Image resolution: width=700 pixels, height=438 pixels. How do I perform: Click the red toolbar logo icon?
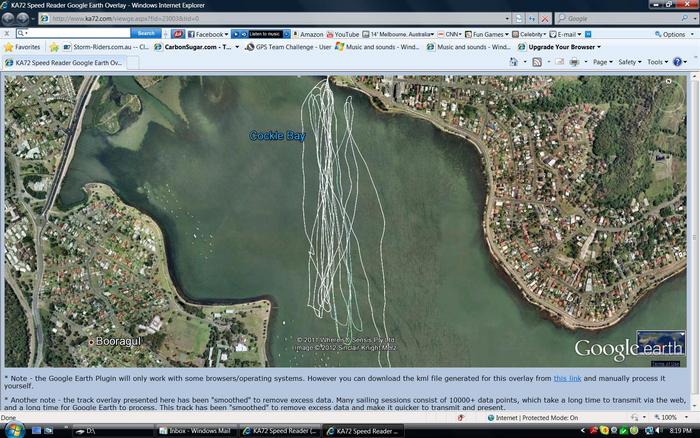(x=178, y=34)
